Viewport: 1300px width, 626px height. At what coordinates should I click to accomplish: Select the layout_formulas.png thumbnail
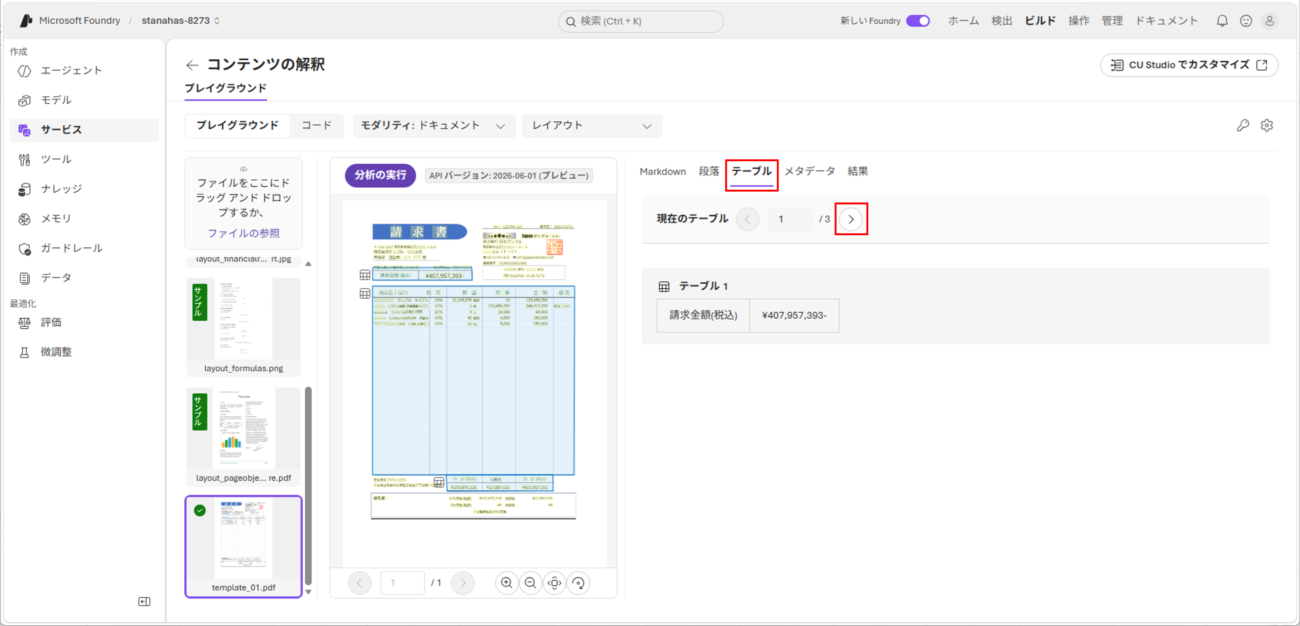coord(243,326)
